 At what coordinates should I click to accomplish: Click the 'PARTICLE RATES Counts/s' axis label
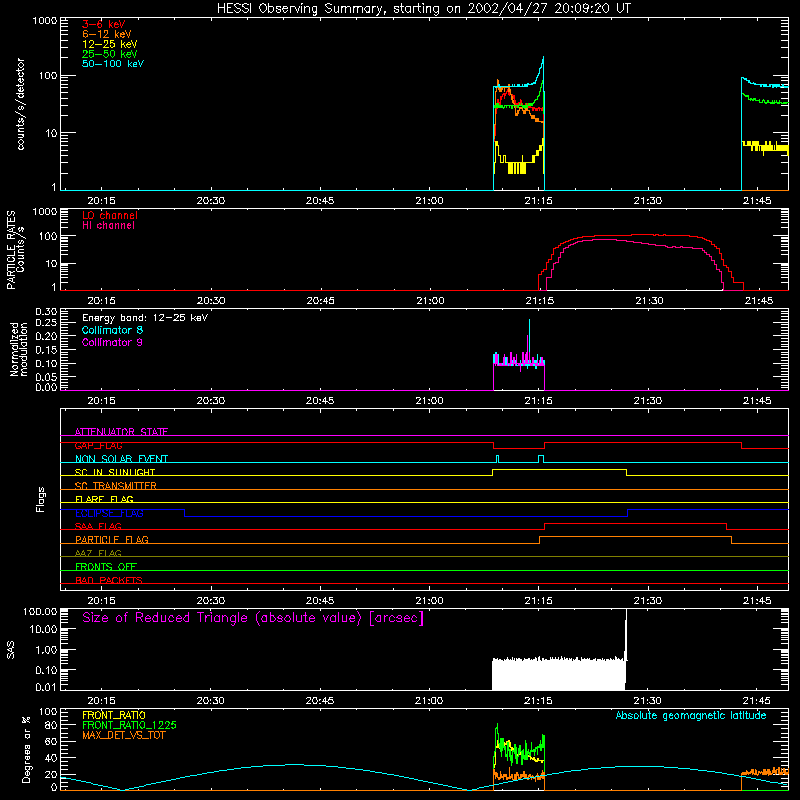[x=15, y=250]
